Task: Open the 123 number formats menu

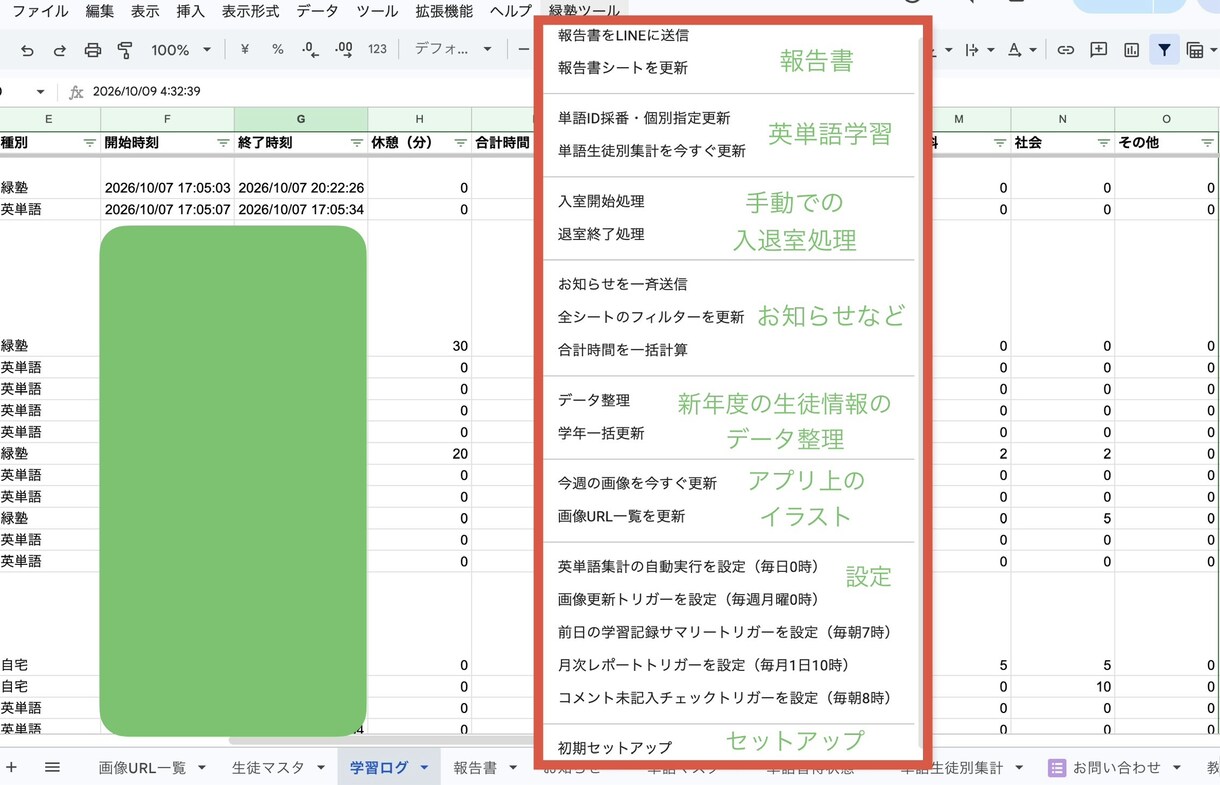Action: pos(377,50)
